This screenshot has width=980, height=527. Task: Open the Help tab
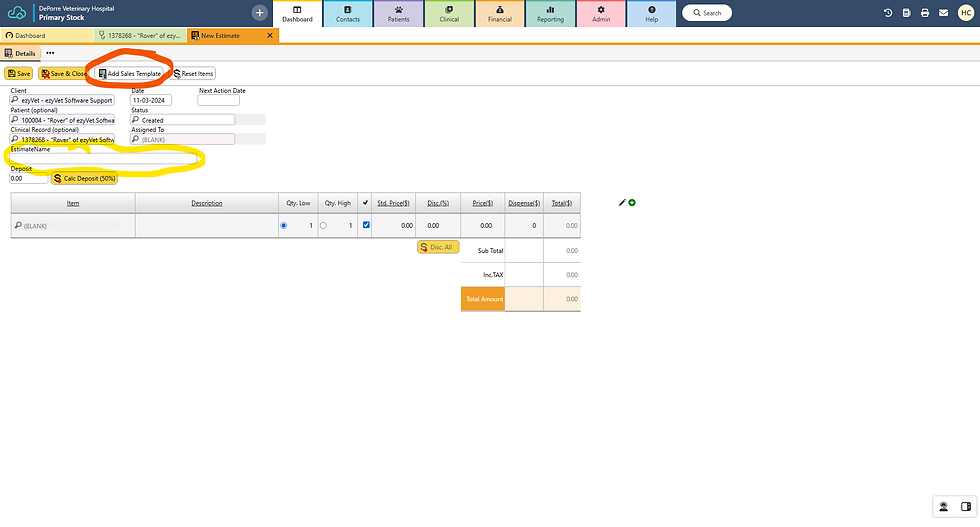pyautogui.click(x=652, y=14)
